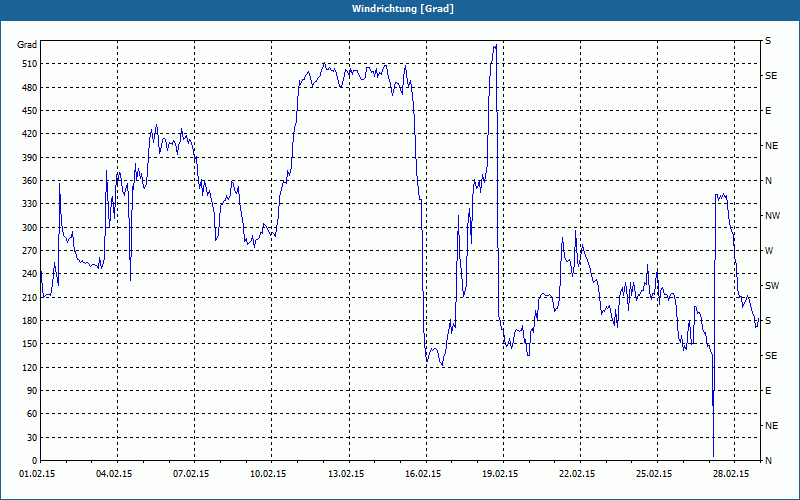Click the 19.02.15 date label
800x500 pixels.
coord(501,474)
